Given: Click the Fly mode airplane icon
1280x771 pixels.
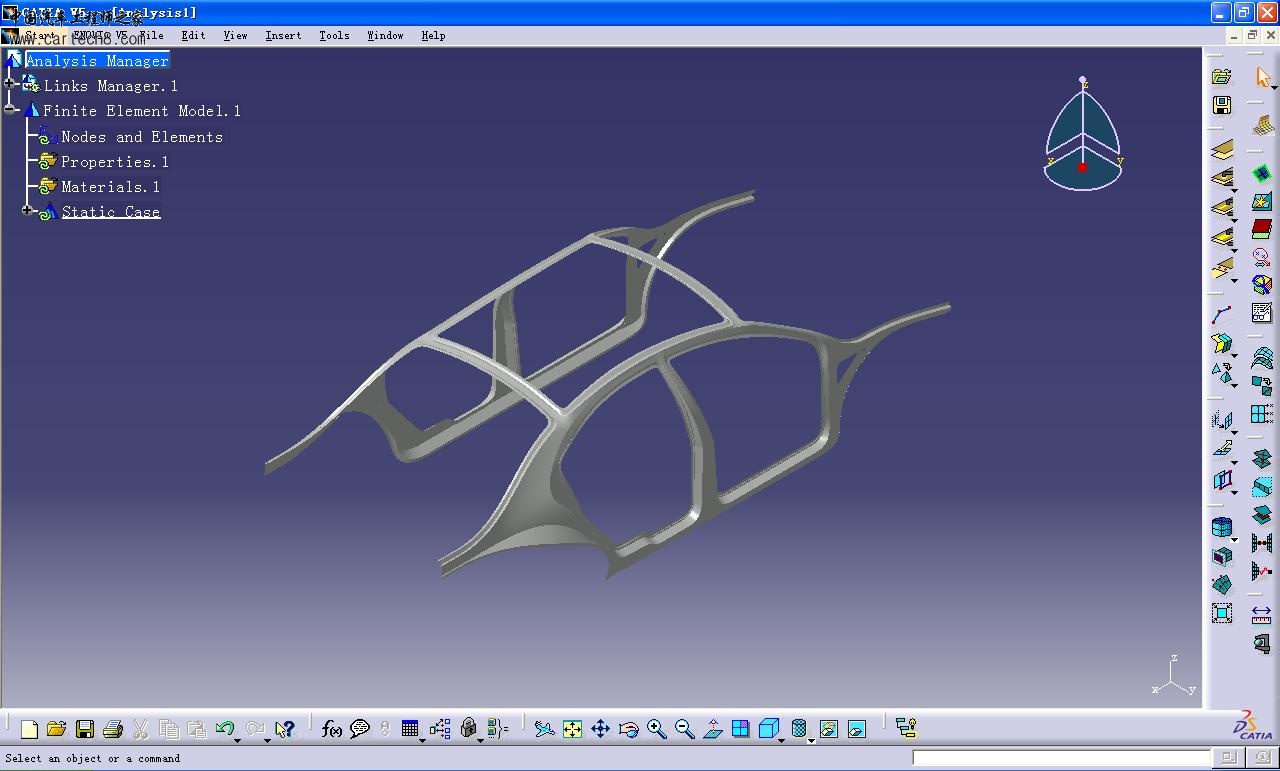Looking at the screenshot, I should click(543, 729).
